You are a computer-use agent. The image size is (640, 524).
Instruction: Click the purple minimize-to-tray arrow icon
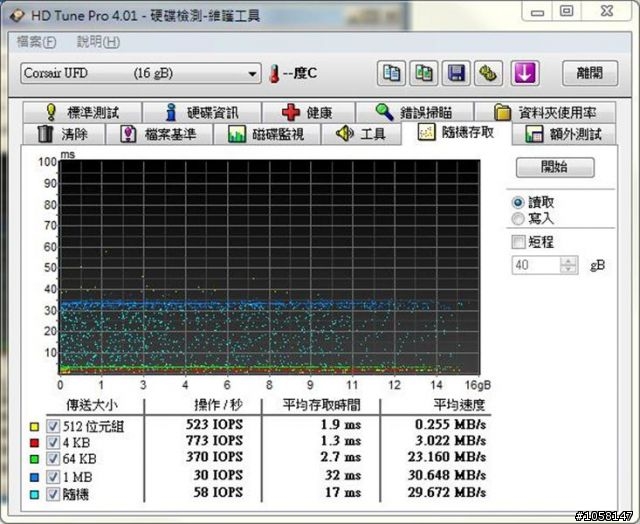click(x=525, y=73)
